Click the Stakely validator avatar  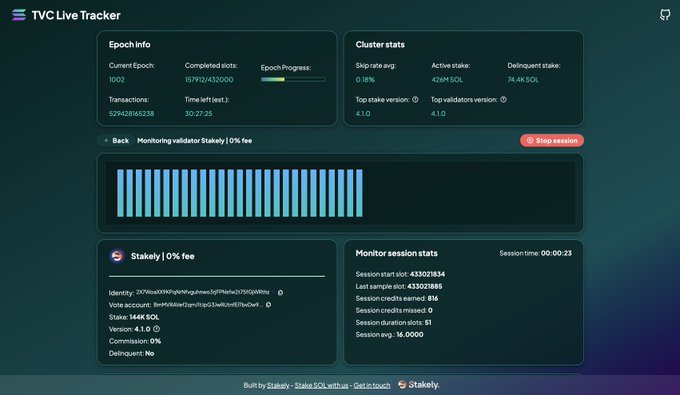(x=117, y=256)
